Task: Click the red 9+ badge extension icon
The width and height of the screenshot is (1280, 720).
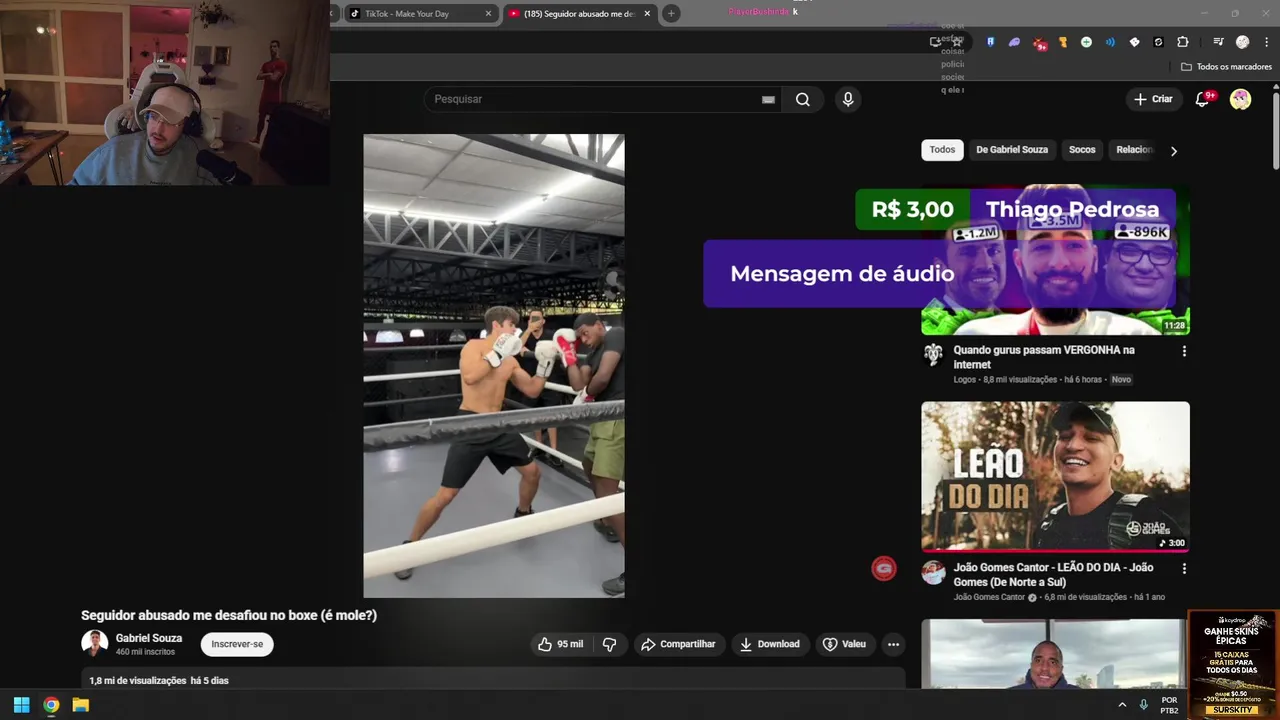Action: click(x=1040, y=43)
